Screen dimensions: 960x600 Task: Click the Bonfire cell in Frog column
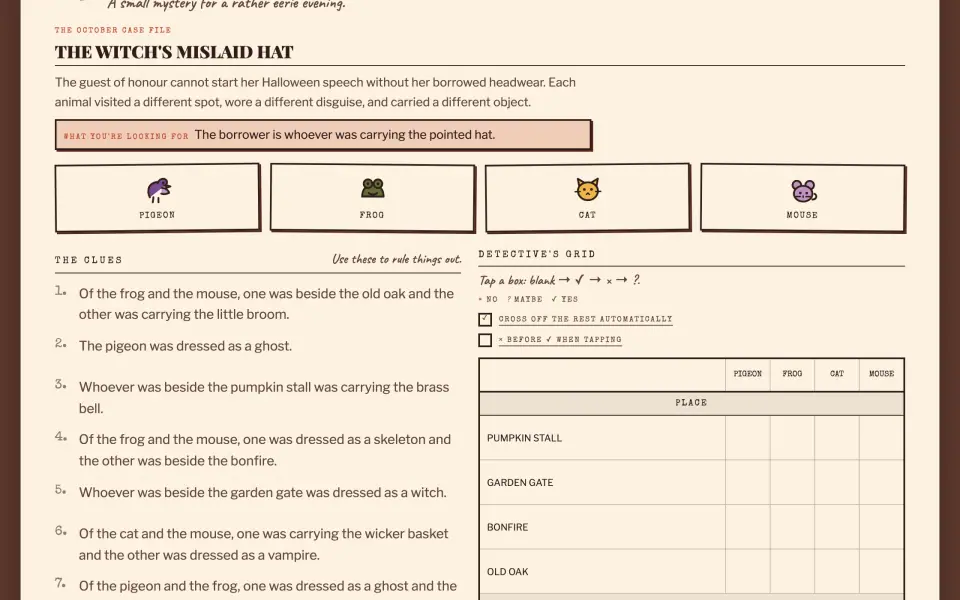tap(792, 527)
